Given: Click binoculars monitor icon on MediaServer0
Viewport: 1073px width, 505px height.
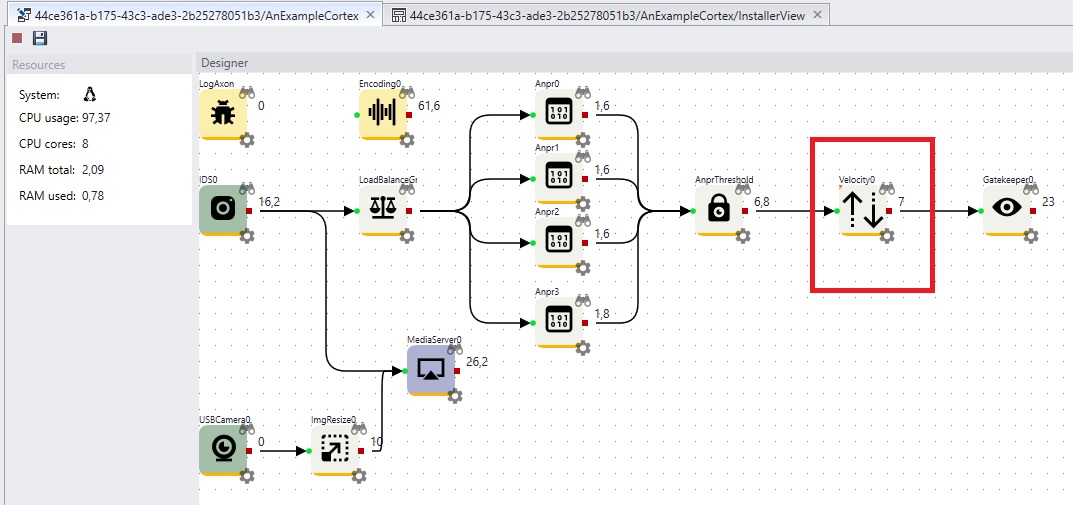Looking at the screenshot, I should 455,348.
